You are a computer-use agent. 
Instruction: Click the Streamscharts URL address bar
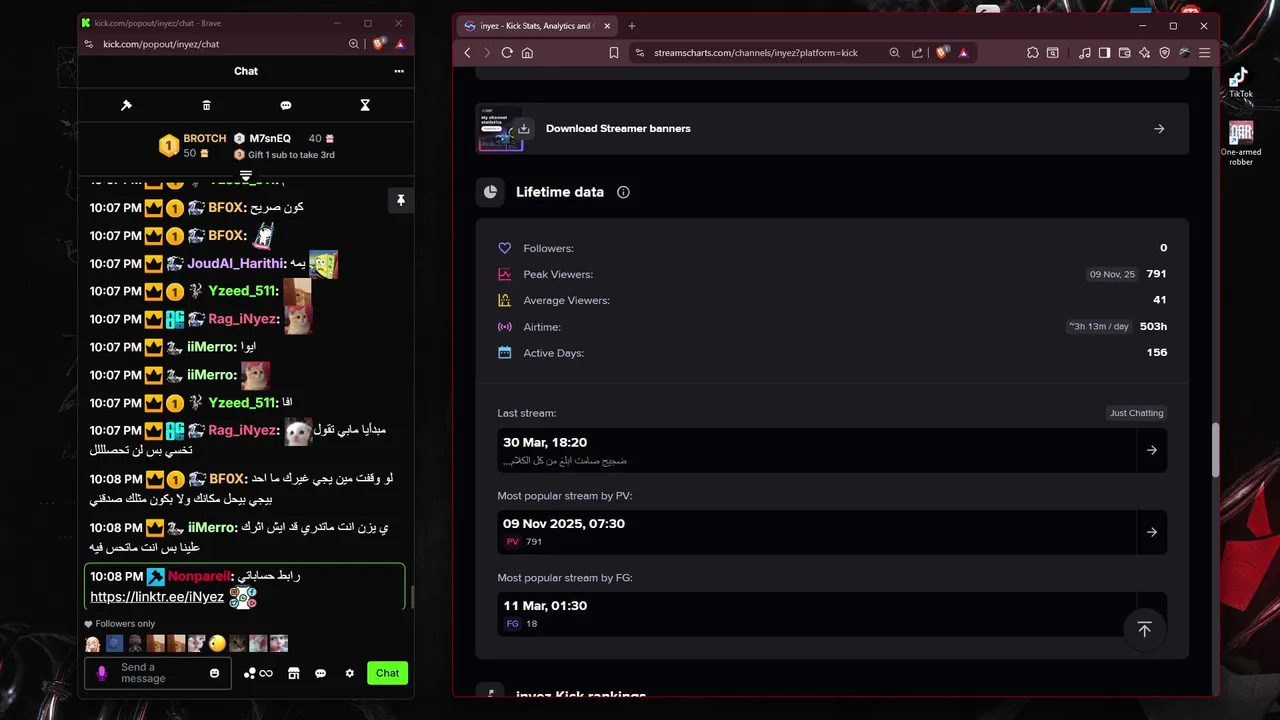756,53
